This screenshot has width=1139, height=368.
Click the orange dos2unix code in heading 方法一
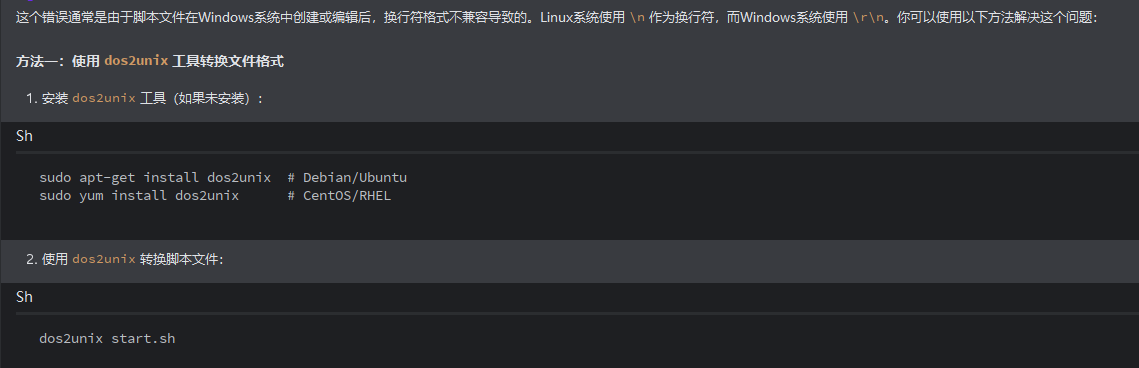tap(137, 62)
